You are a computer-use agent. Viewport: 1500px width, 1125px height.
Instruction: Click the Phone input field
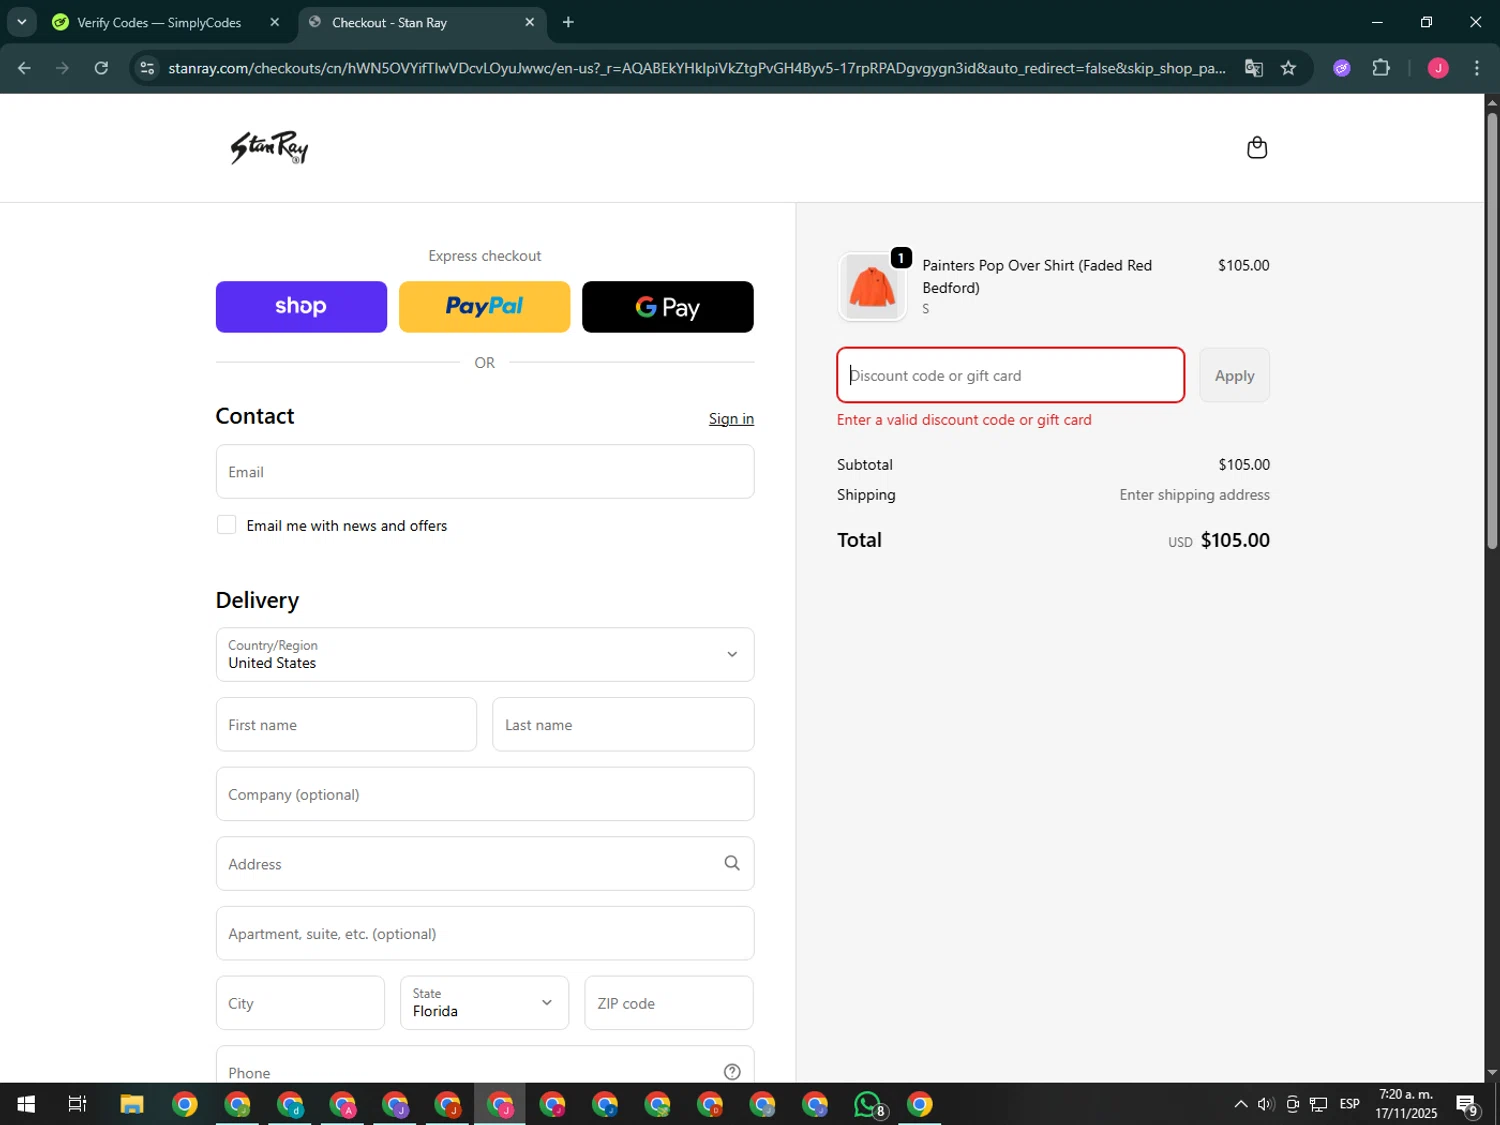pos(485,1066)
